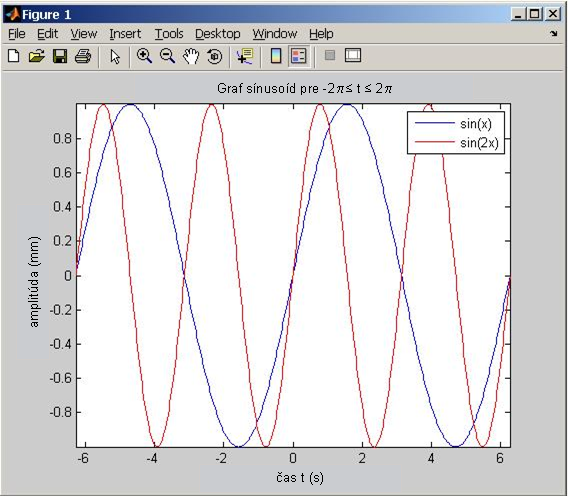The image size is (569, 497).
Task: Expand the Desktop menu
Action: tap(217, 34)
